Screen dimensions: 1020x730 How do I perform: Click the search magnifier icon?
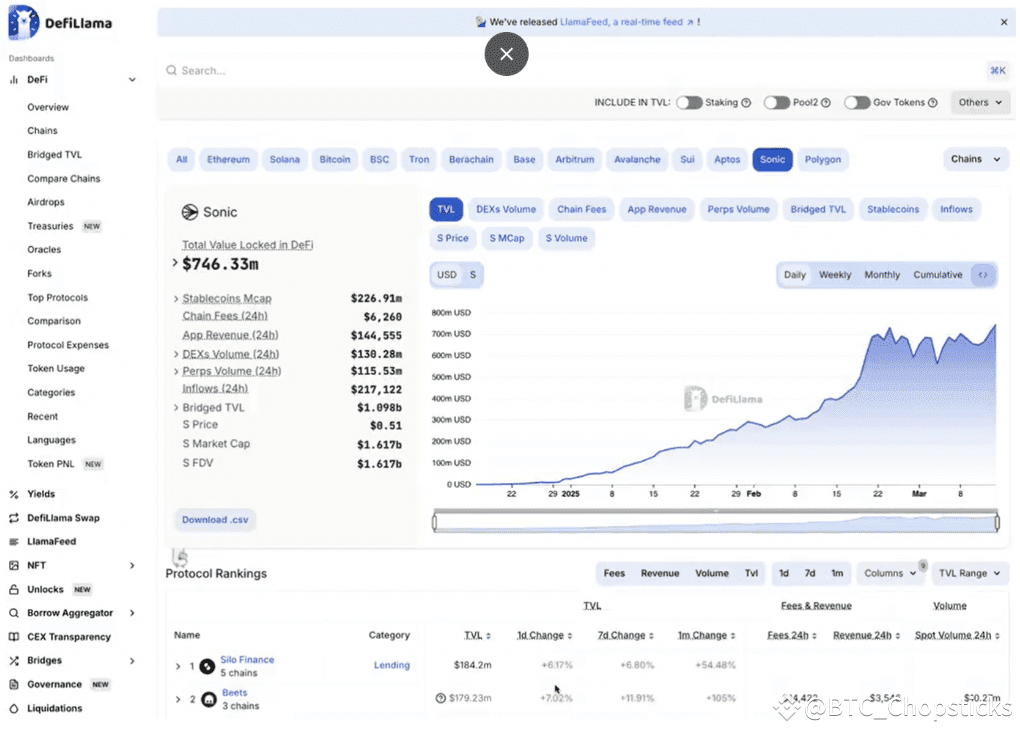171,70
